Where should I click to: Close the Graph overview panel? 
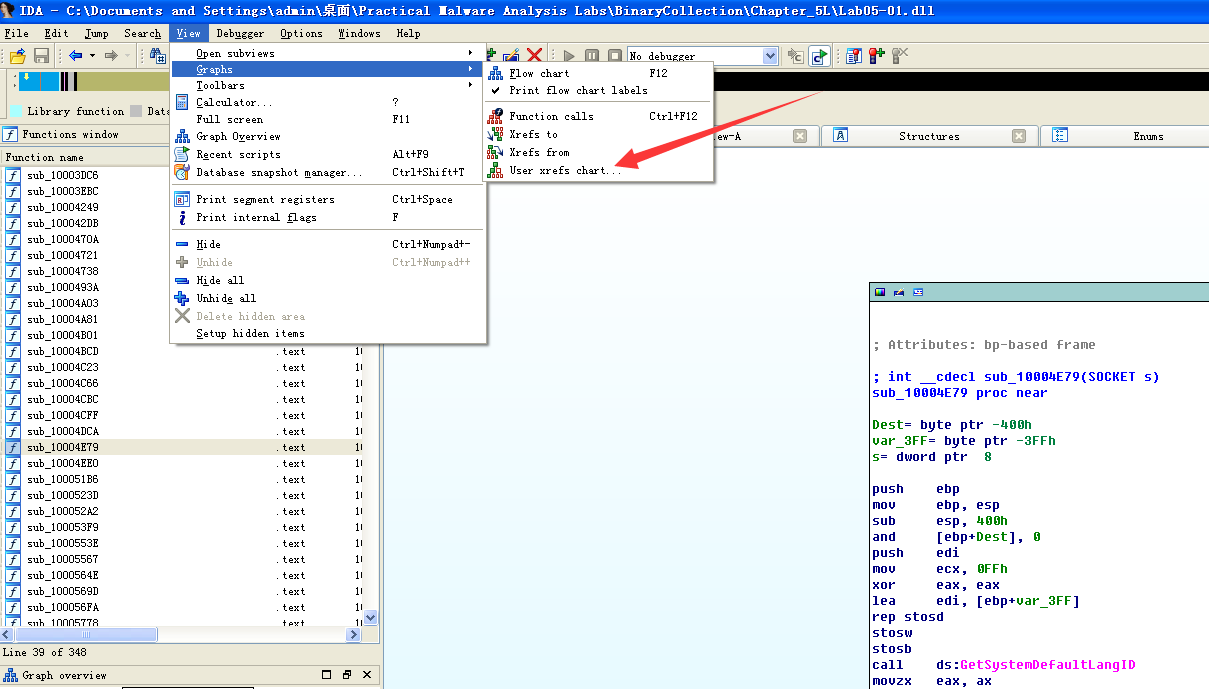367,675
